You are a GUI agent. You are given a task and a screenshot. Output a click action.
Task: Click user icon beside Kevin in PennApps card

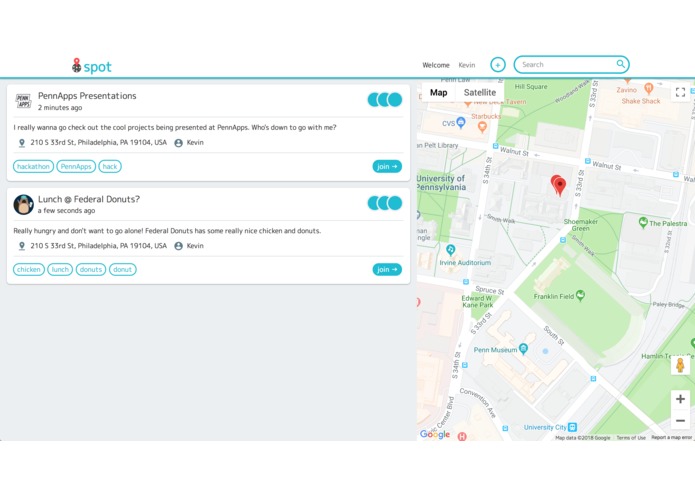(x=179, y=143)
